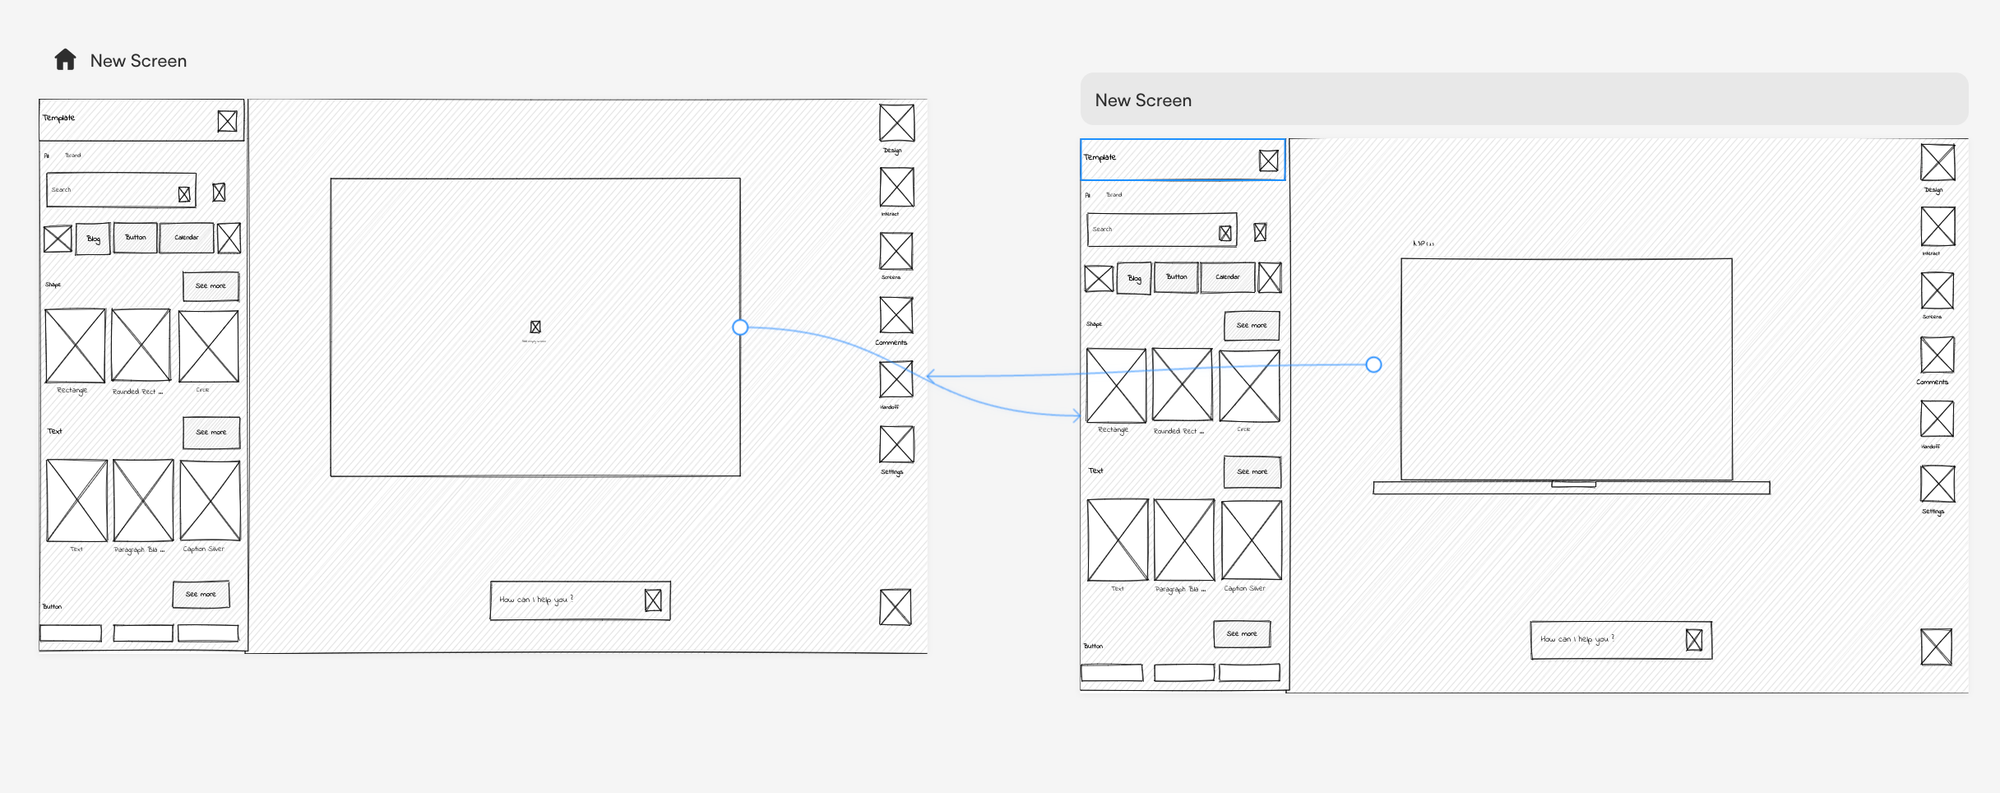Screen dimensions: 2000x793
Task: Click the Screens icon in the left wireframe
Action: (896, 251)
